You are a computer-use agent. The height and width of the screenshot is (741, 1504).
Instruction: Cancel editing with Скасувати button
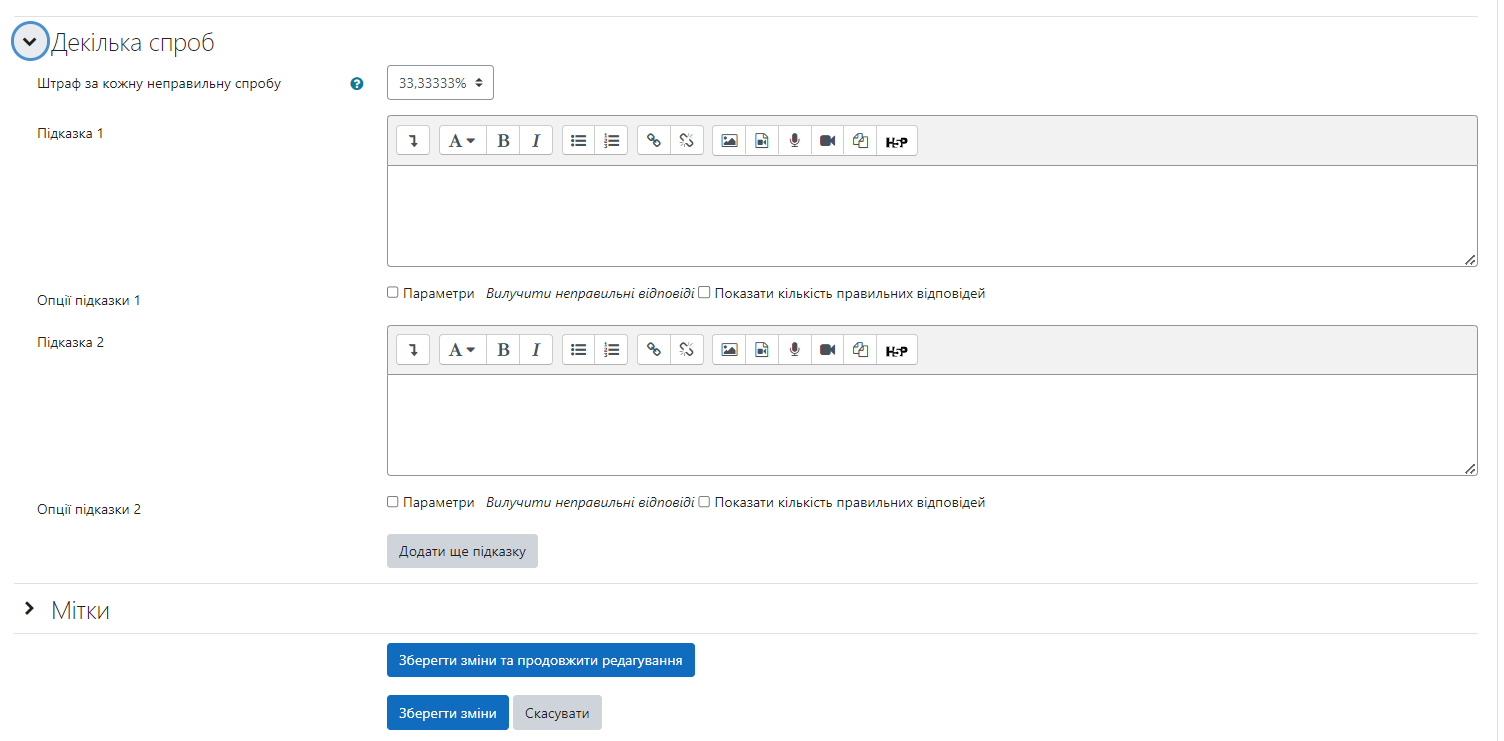557,713
